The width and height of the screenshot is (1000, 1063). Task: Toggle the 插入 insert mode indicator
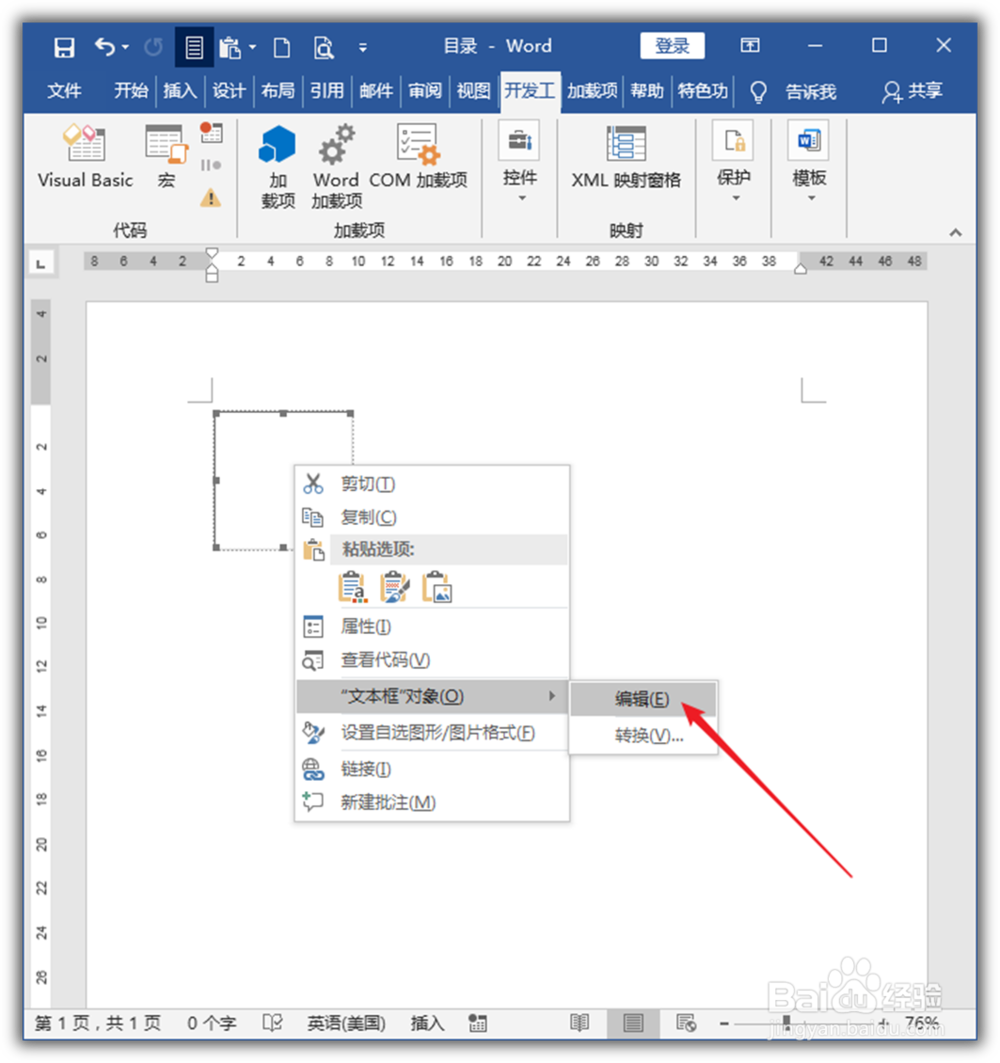pos(427,1023)
